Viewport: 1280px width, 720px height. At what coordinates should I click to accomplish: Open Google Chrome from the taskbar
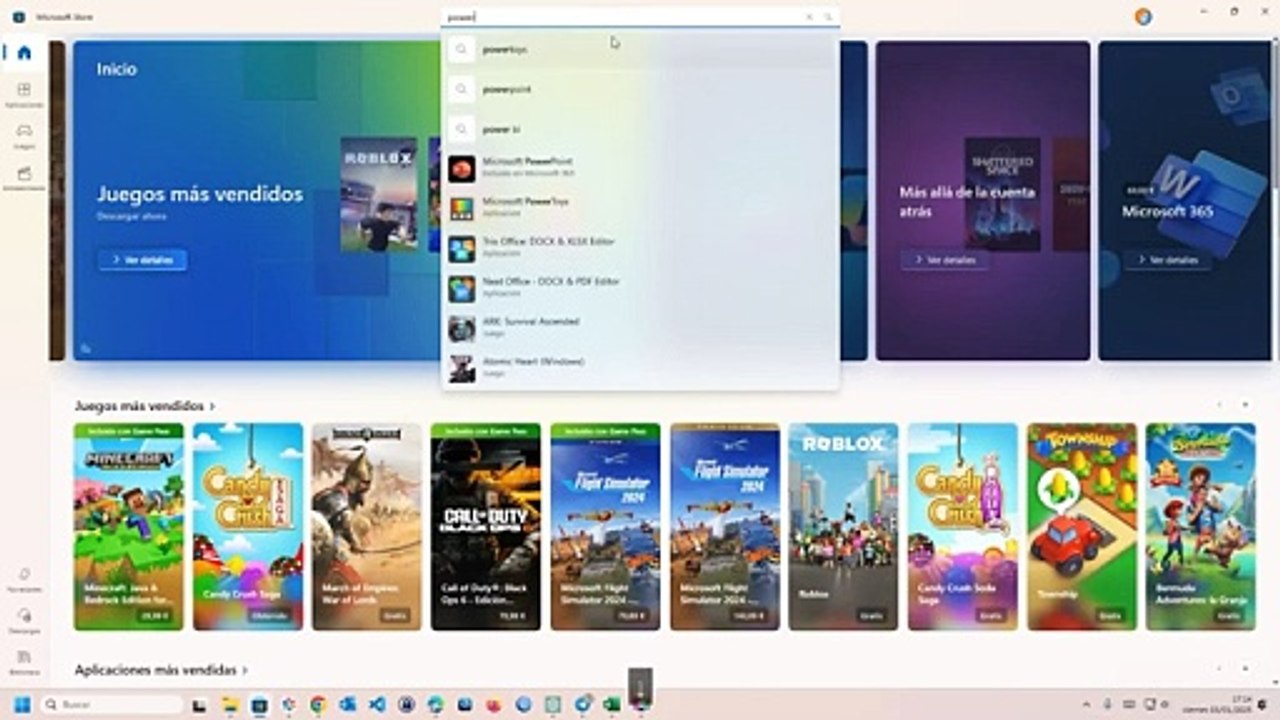click(318, 705)
